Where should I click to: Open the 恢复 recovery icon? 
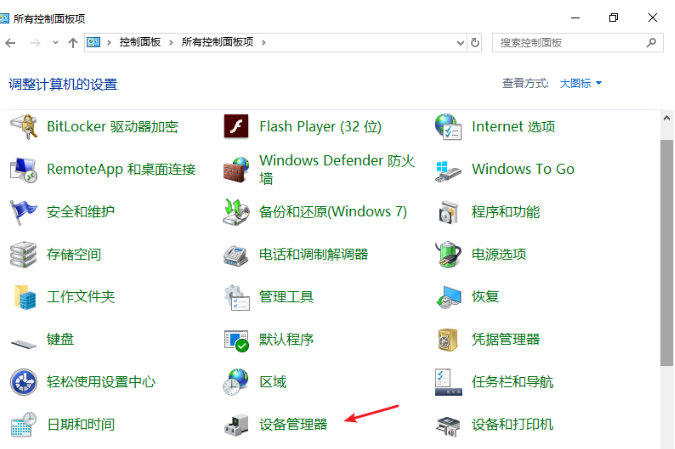coord(448,297)
